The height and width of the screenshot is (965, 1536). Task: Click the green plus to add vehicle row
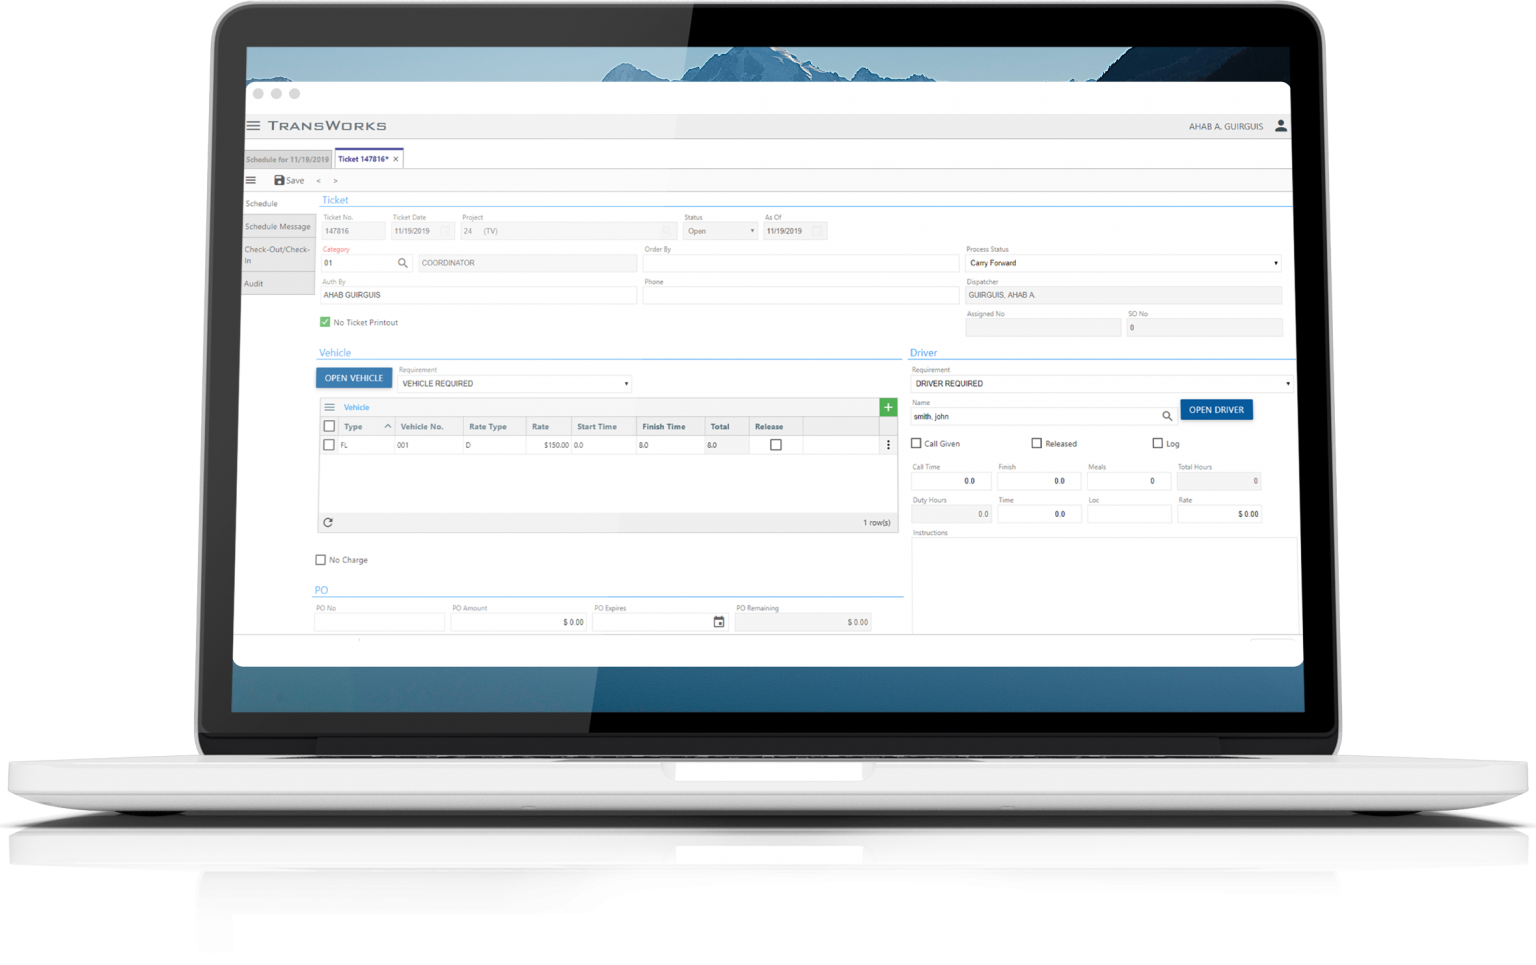(888, 407)
